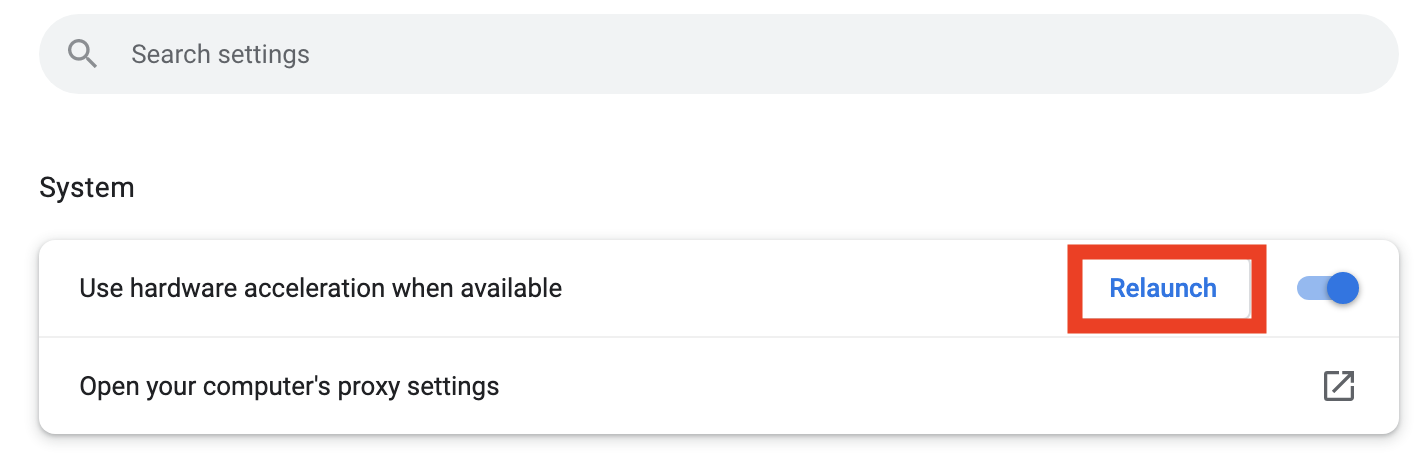The width and height of the screenshot is (1426, 468).
Task: Select the 'Search settings' placeholder text
Action: point(220,54)
